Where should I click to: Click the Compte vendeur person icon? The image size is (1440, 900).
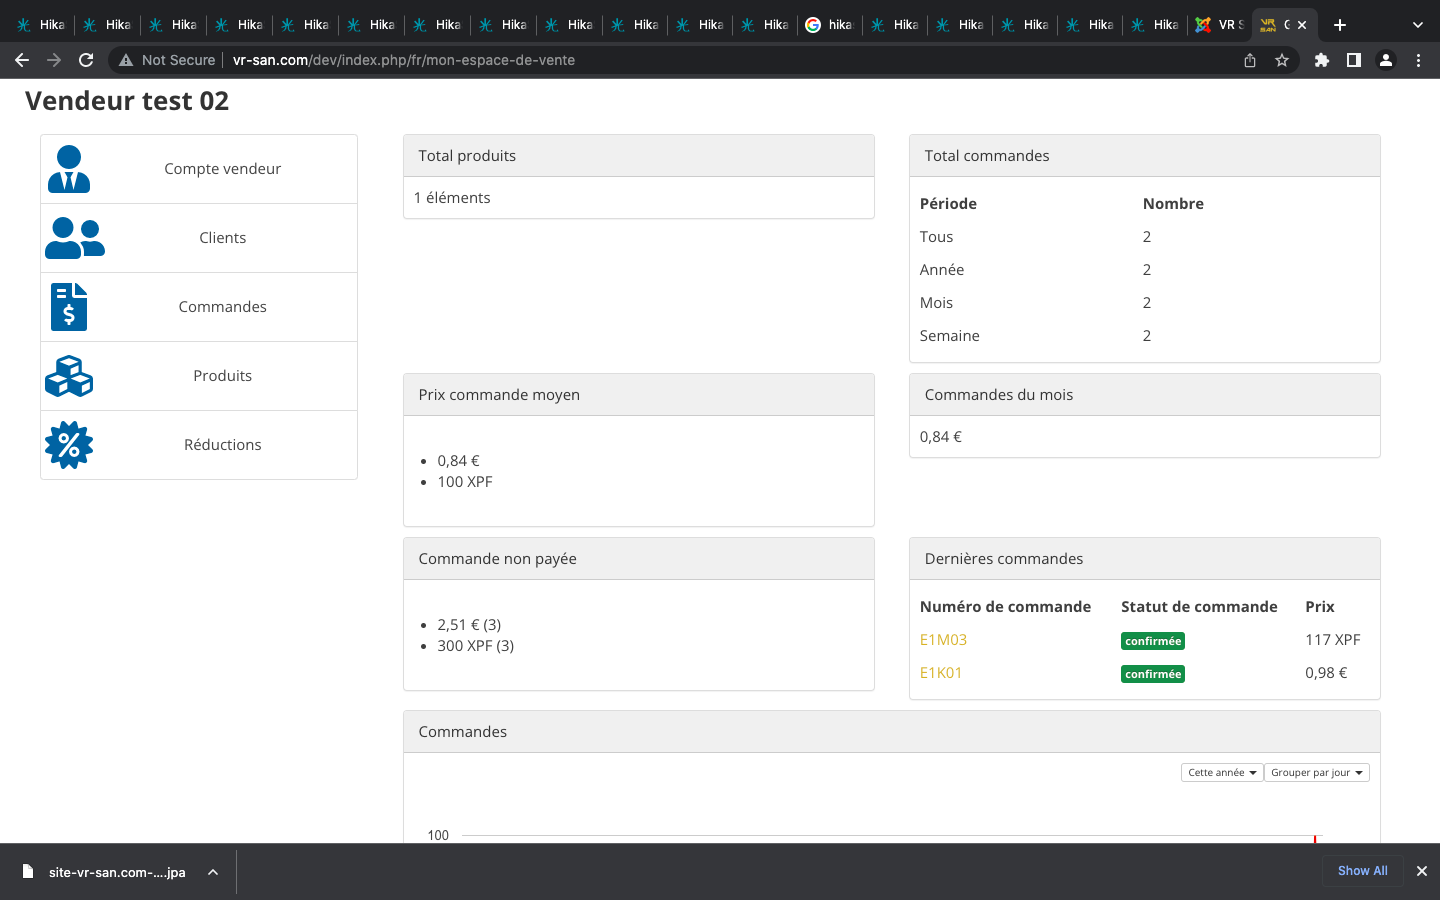(69, 169)
